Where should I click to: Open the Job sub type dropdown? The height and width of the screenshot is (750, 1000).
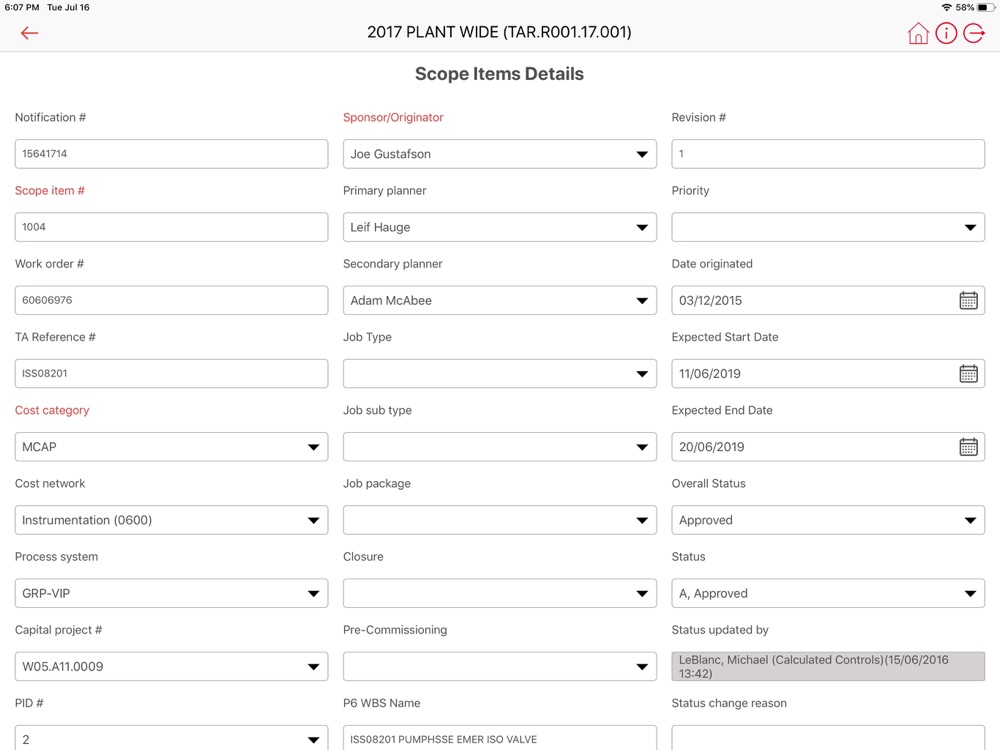pyautogui.click(x=499, y=447)
